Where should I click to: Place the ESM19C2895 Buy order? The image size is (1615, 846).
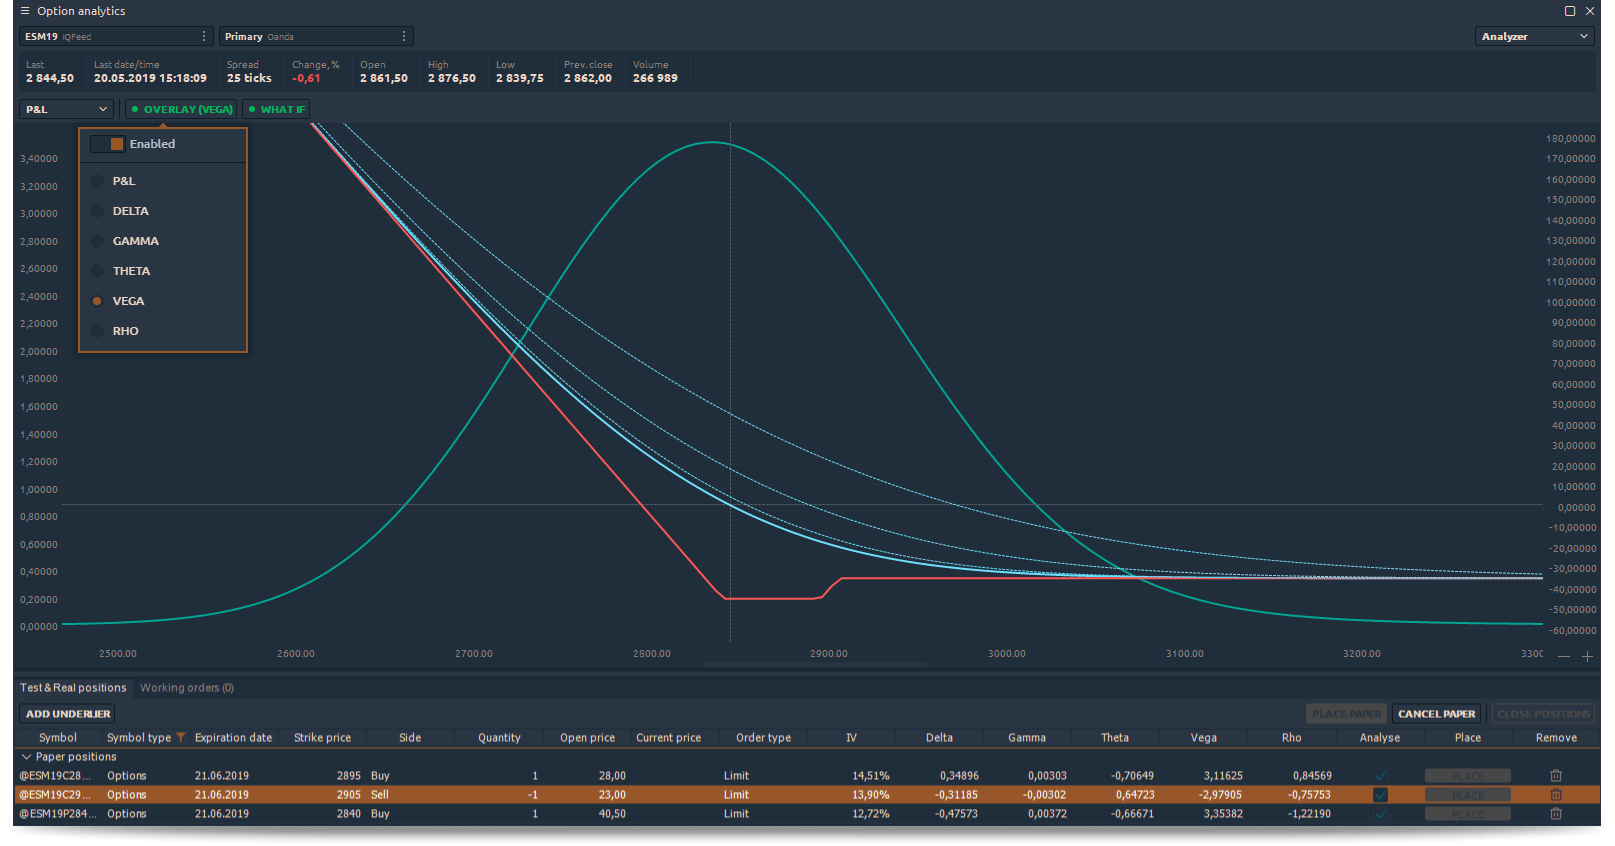click(1468, 776)
